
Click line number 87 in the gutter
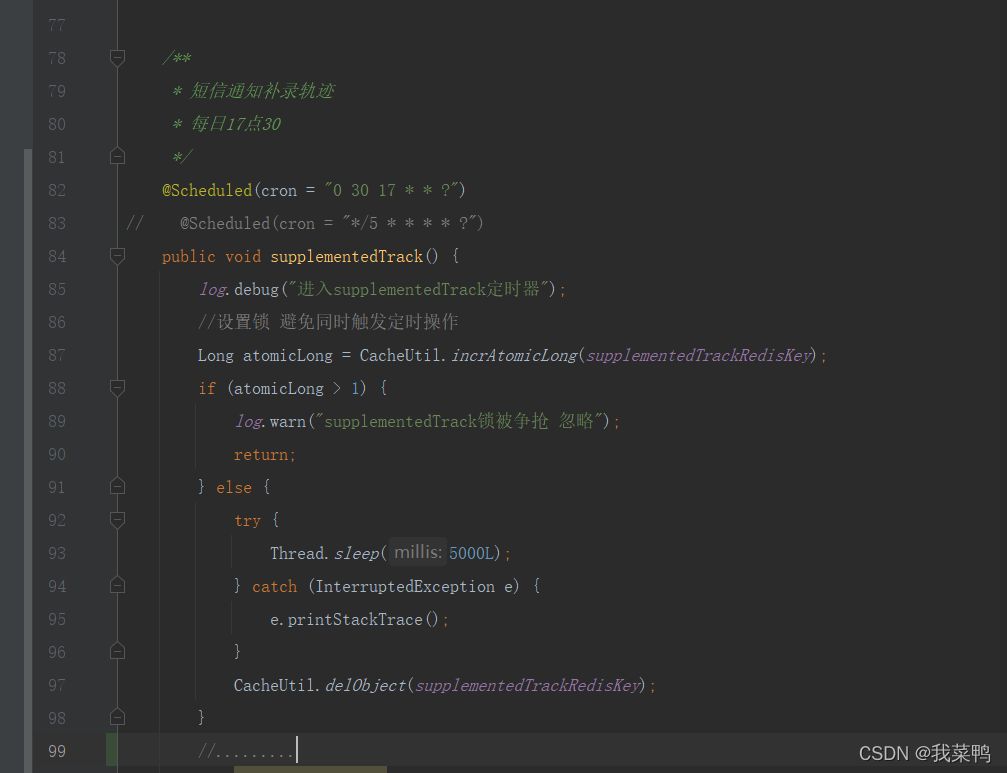tap(57, 355)
